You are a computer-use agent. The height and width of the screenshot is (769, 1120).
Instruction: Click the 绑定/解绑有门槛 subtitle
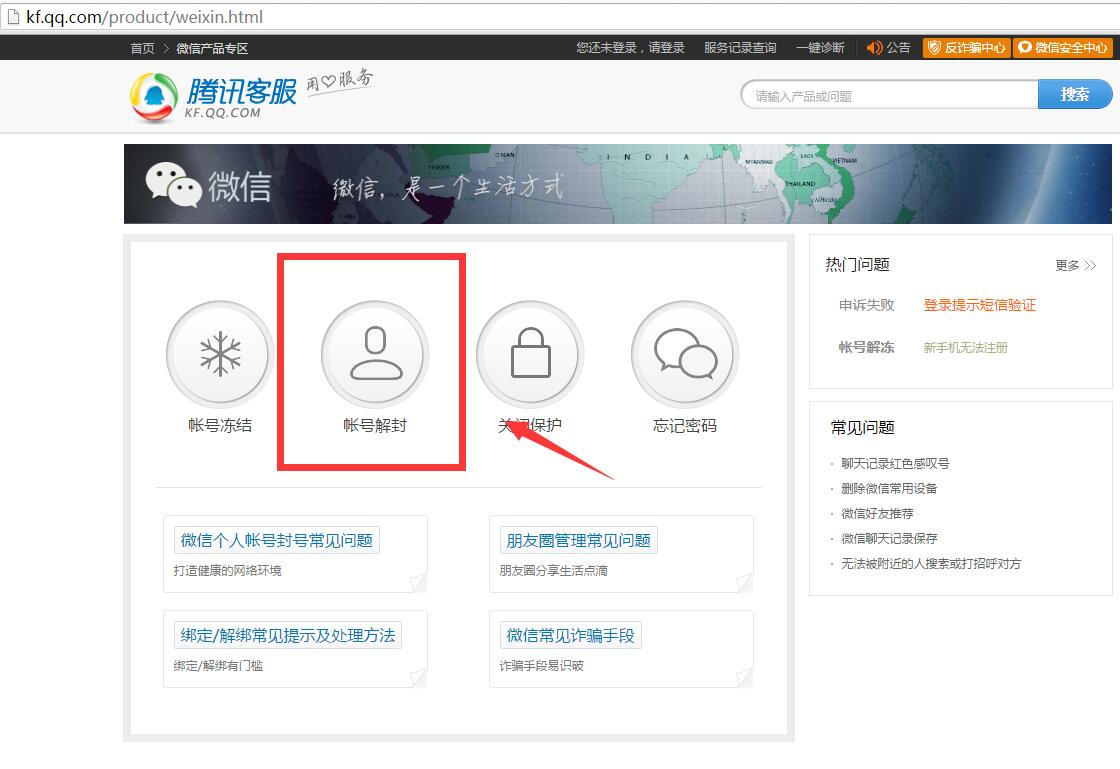coord(218,665)
